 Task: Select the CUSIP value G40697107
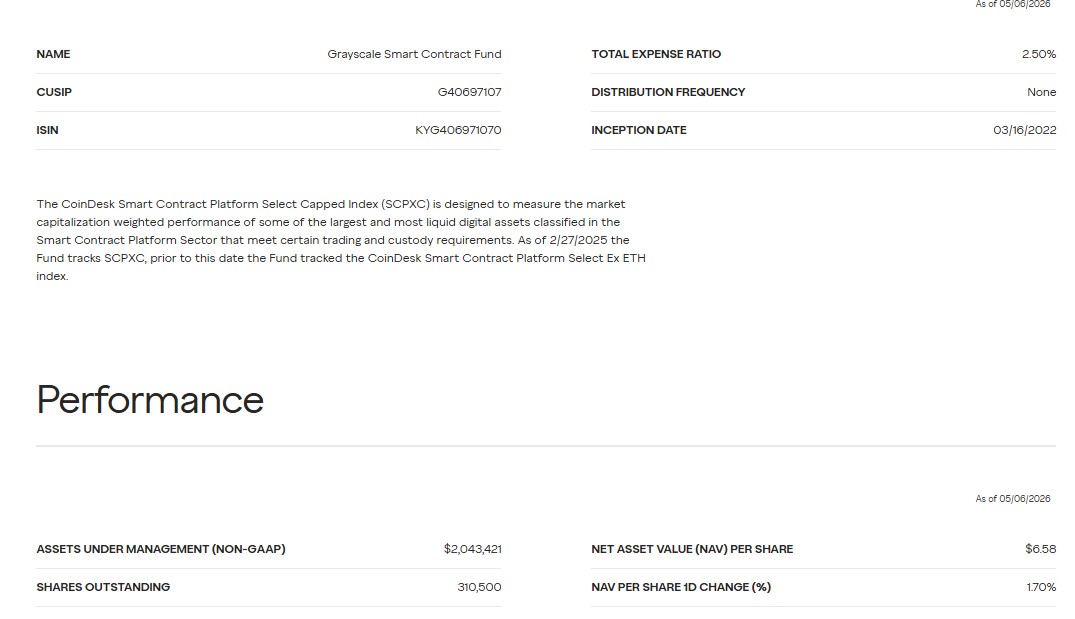470,92
